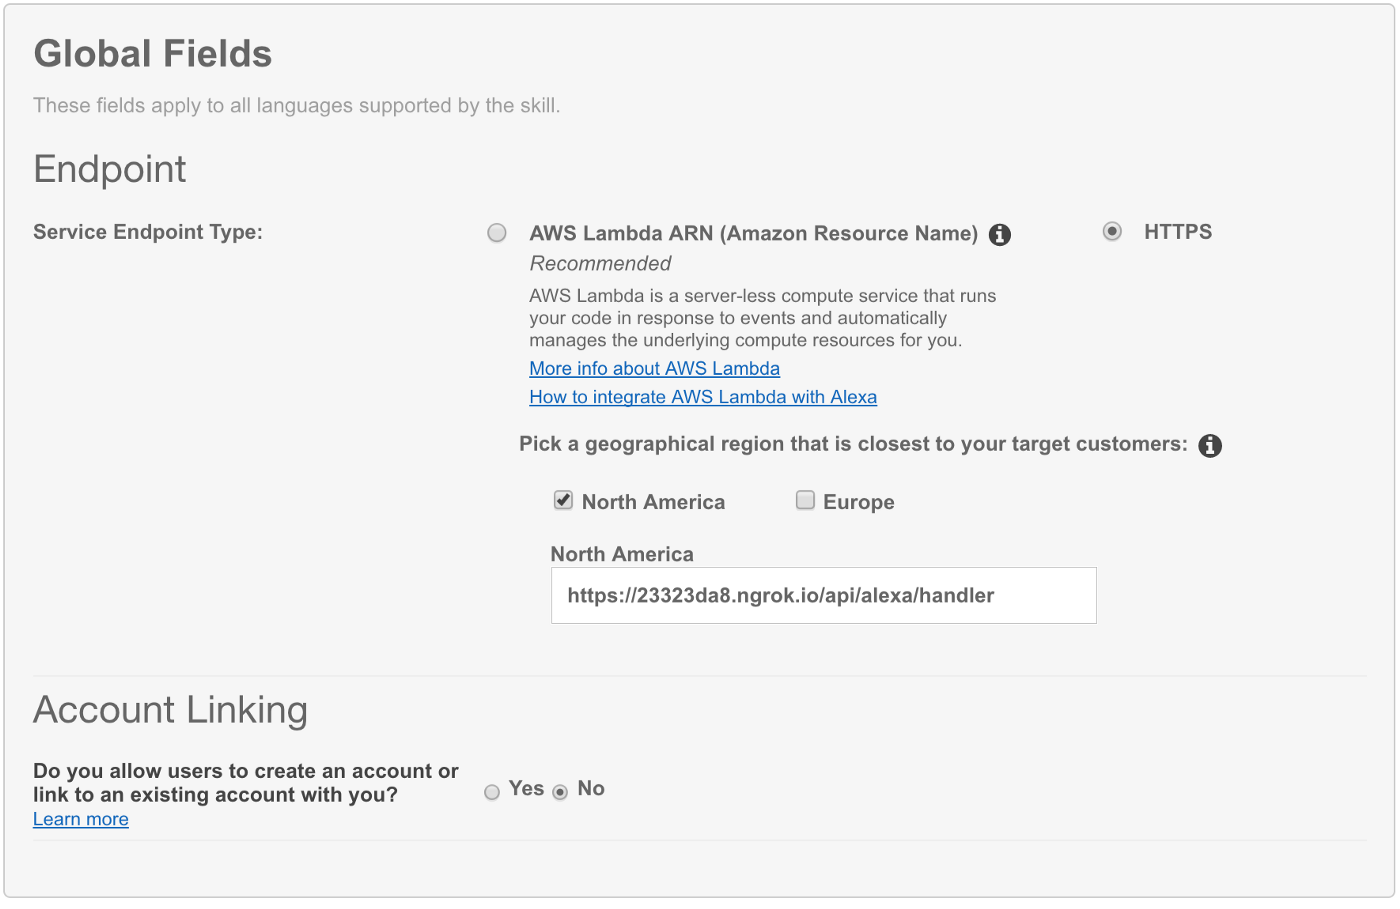Click 'Do you allow users to create' question

coord(246,783)
